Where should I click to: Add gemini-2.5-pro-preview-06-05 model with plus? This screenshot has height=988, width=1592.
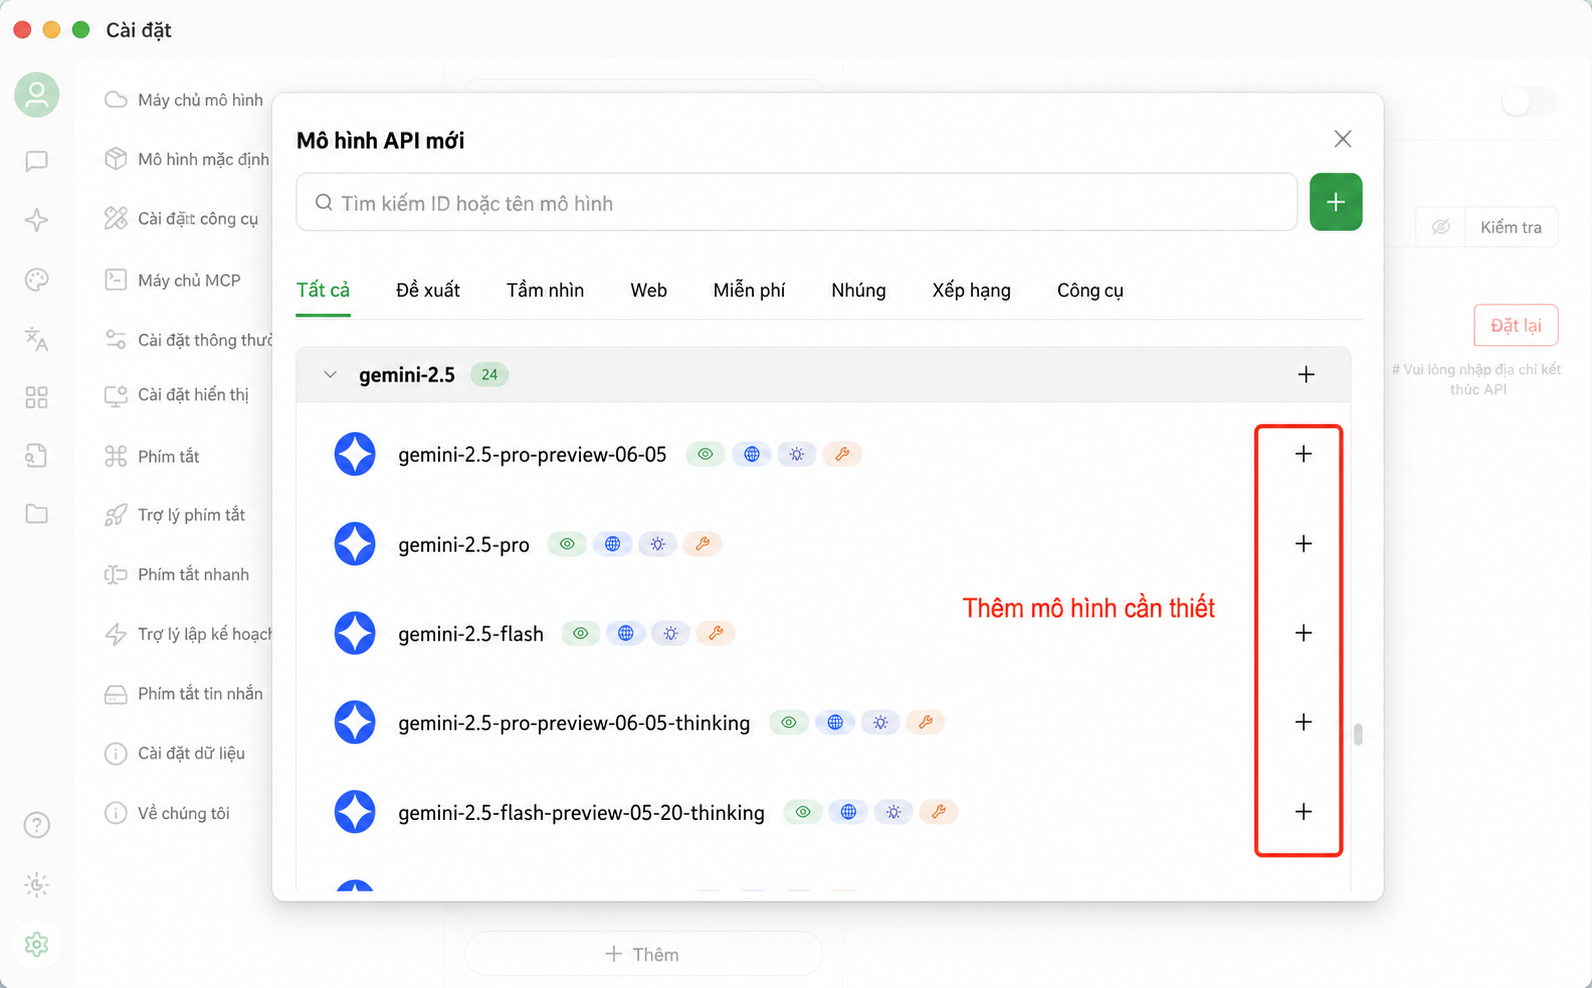1303,454
